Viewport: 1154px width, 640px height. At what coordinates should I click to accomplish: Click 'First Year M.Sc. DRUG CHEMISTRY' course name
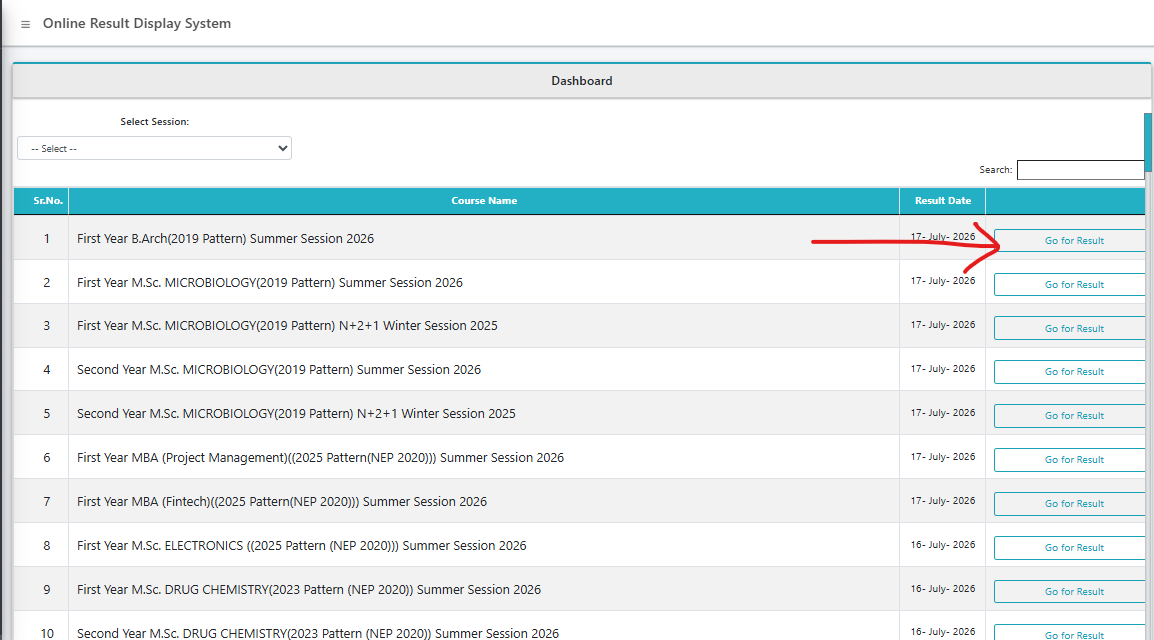309,590
